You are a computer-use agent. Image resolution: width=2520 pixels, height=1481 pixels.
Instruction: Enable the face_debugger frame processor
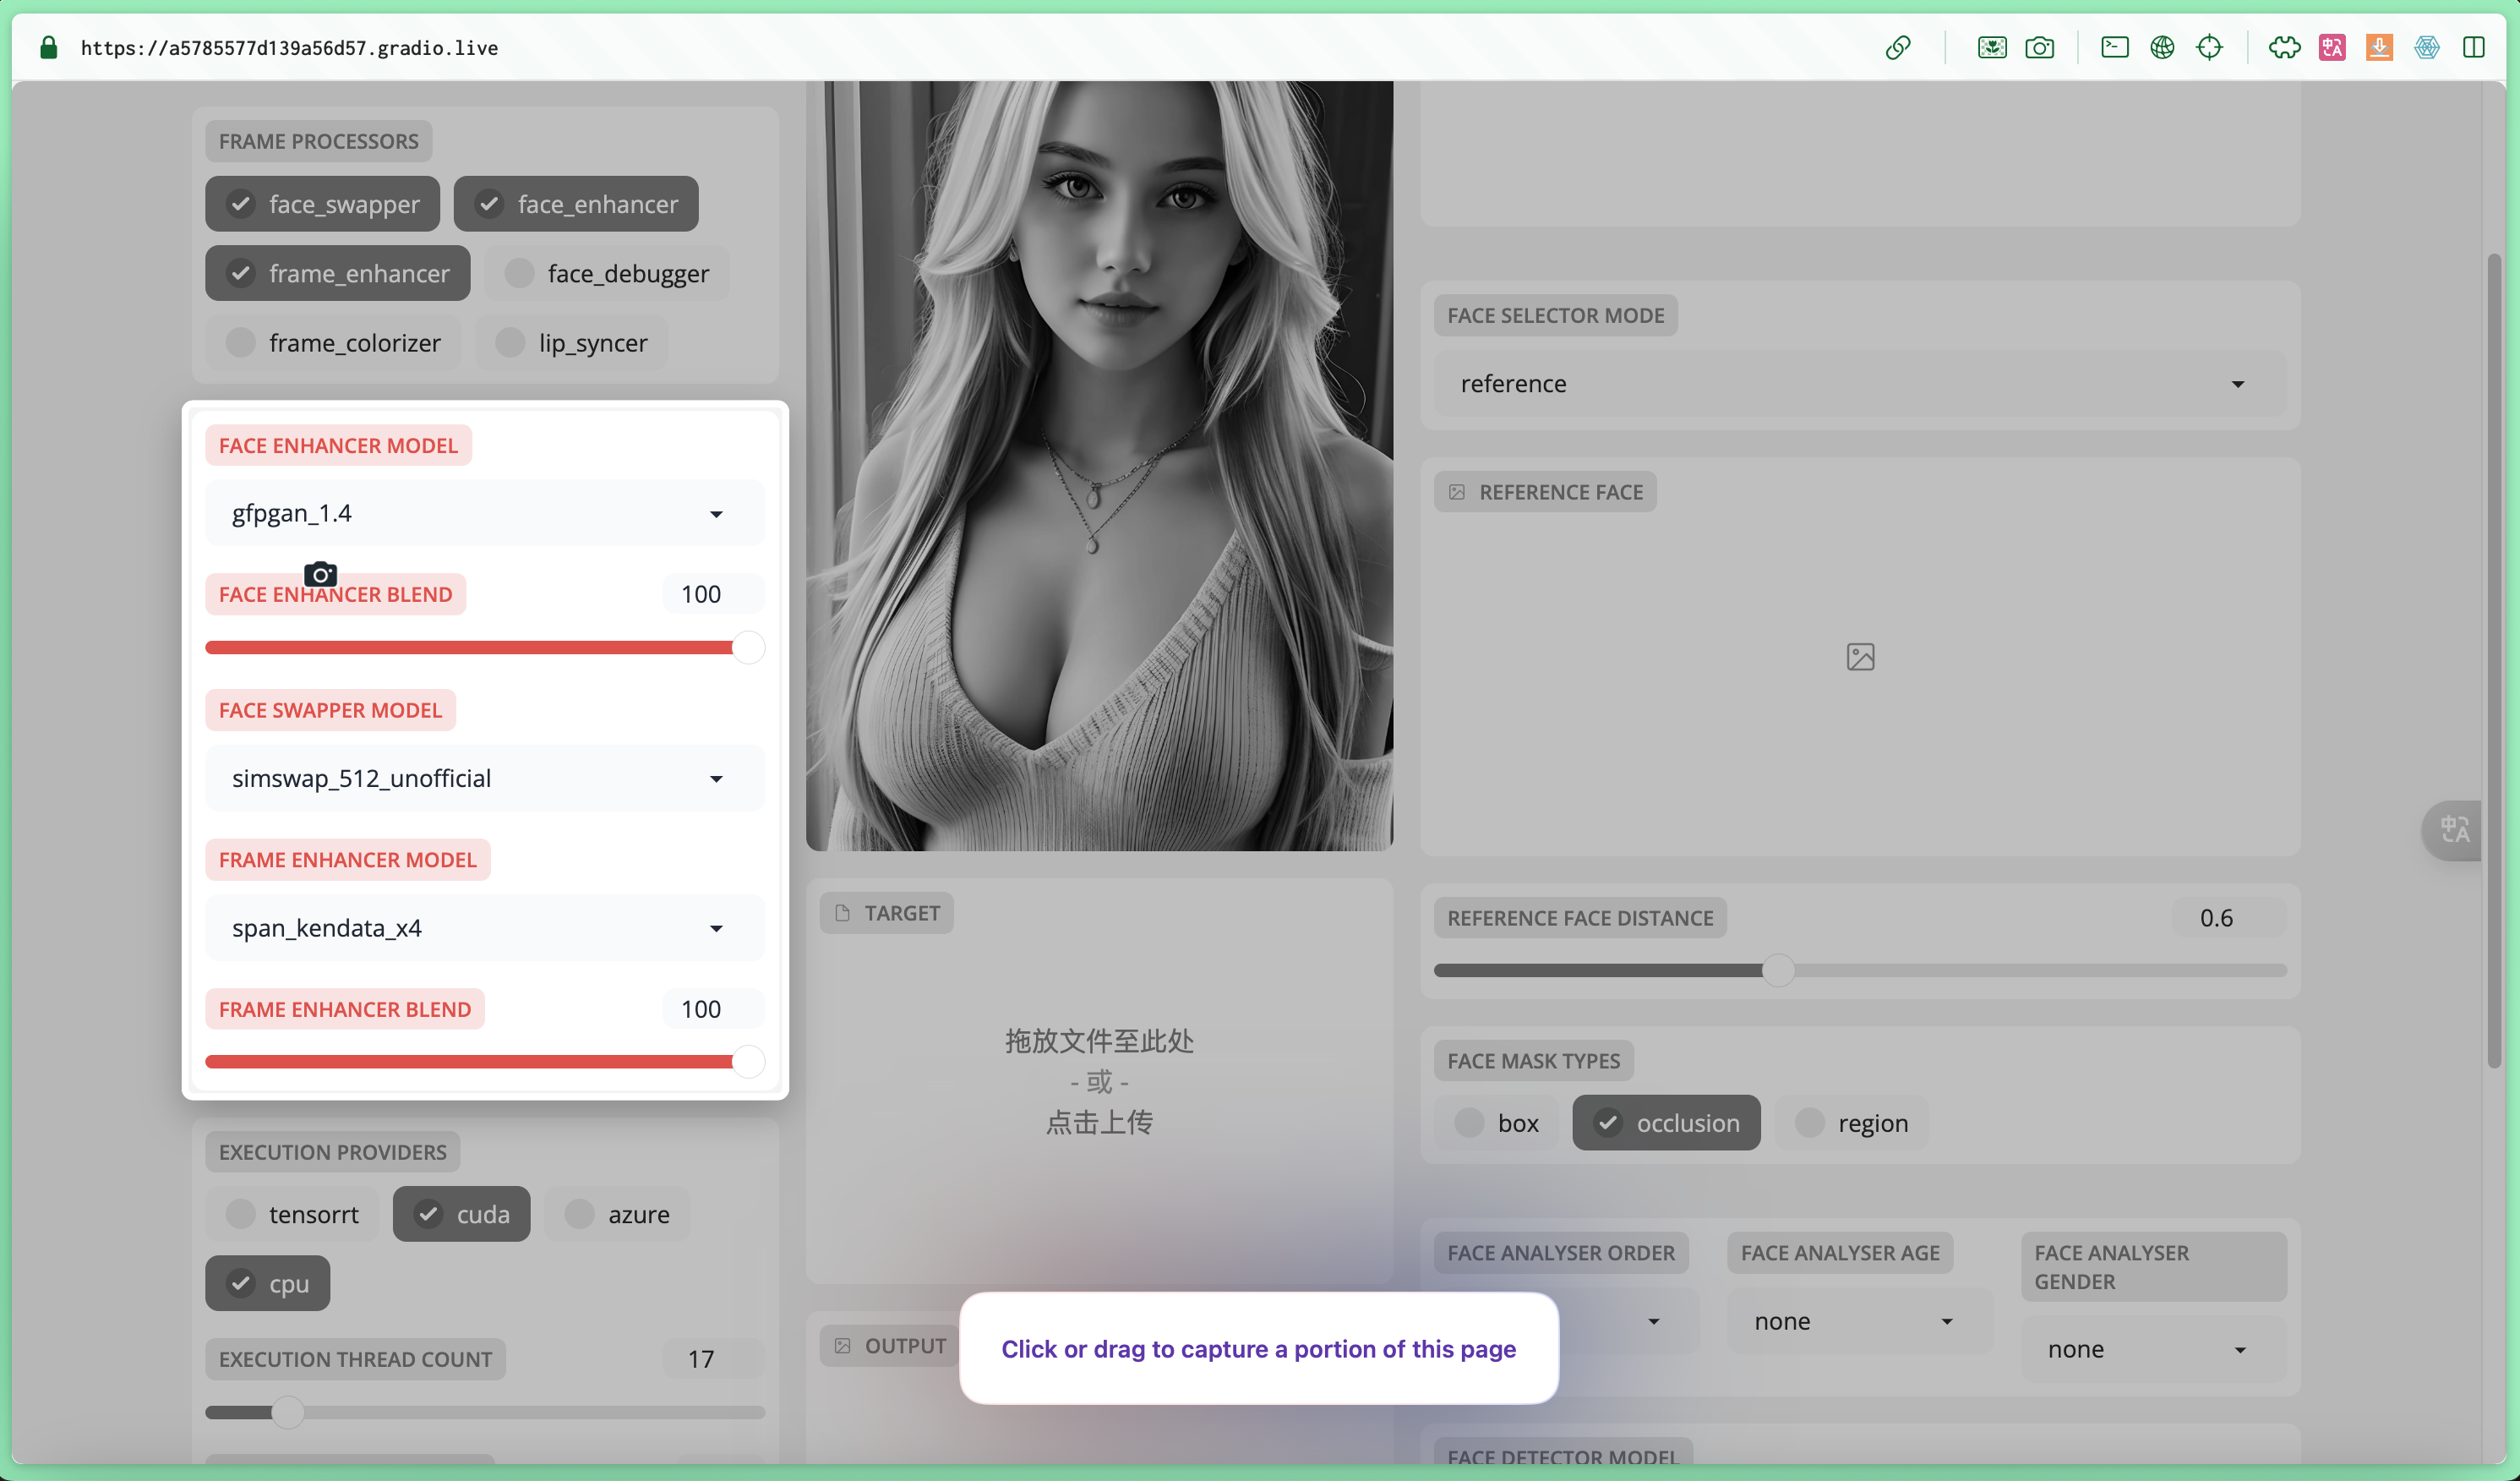[x=607, y=273]
